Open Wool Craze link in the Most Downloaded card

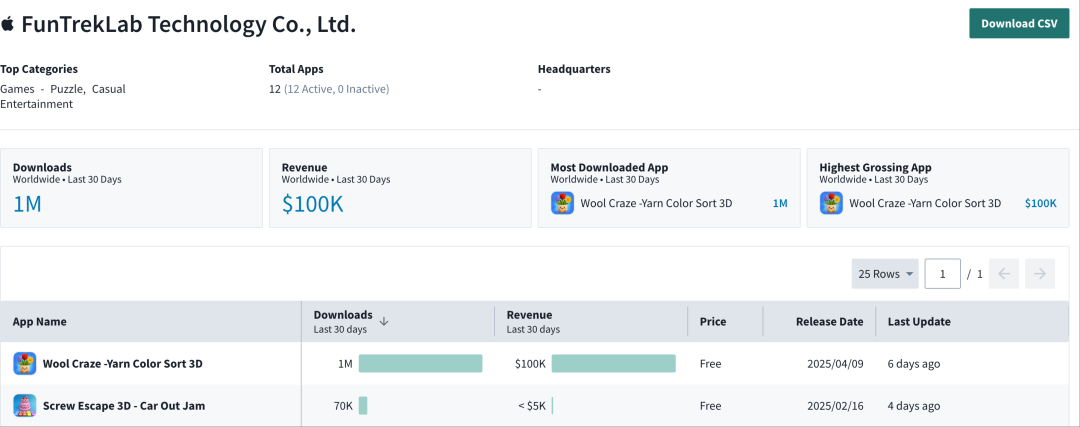pos(656,203)
